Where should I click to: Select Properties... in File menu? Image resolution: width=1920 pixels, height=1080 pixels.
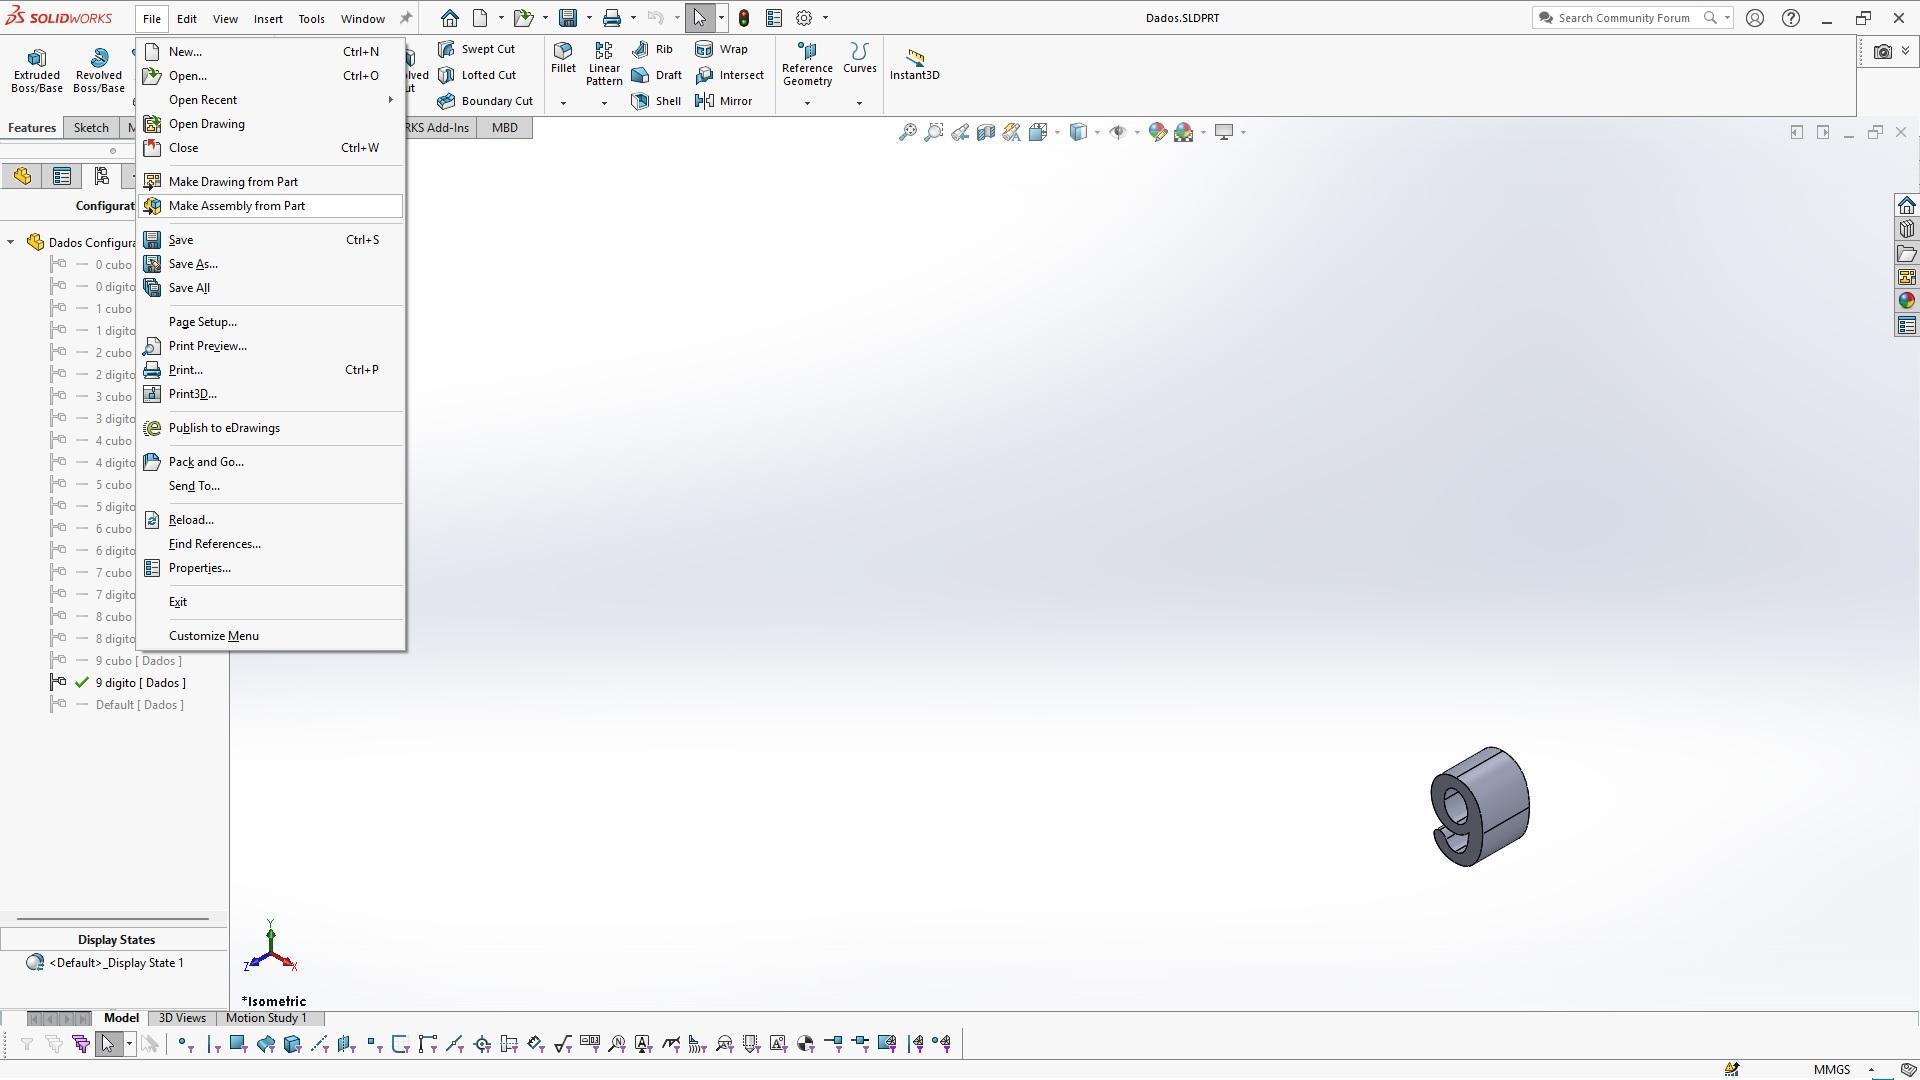pyautogui.click(x=270, y=568)
